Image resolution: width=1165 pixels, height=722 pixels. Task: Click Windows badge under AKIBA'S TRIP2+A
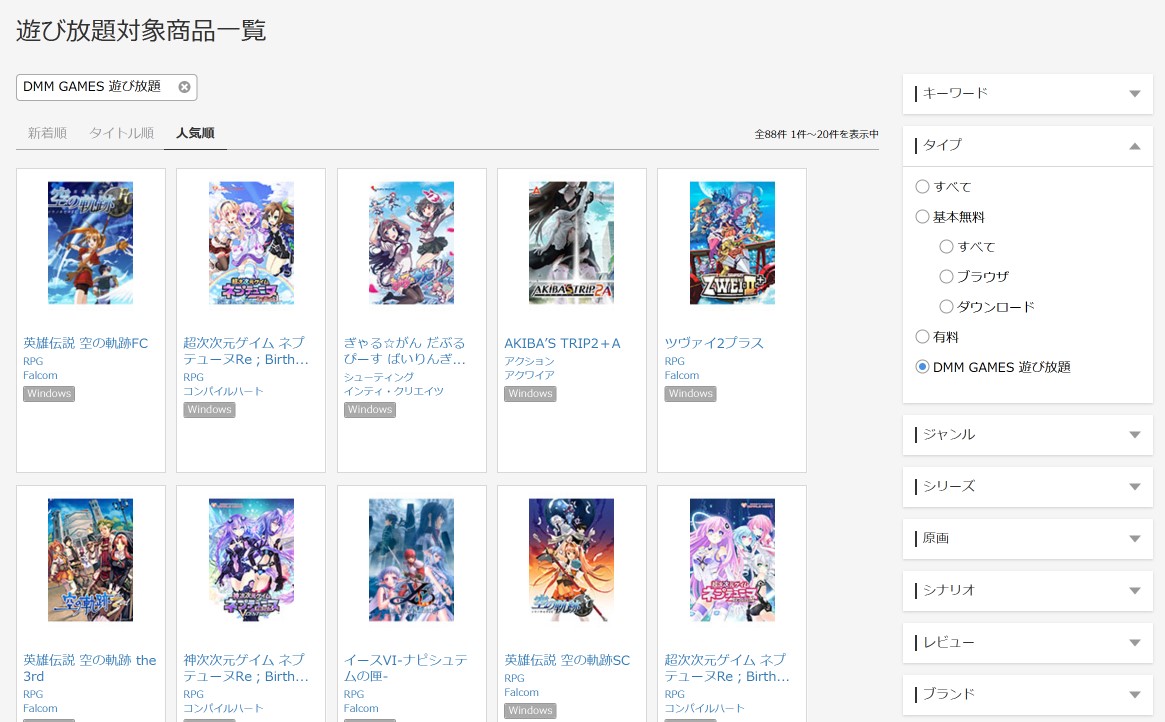[530, 394]
